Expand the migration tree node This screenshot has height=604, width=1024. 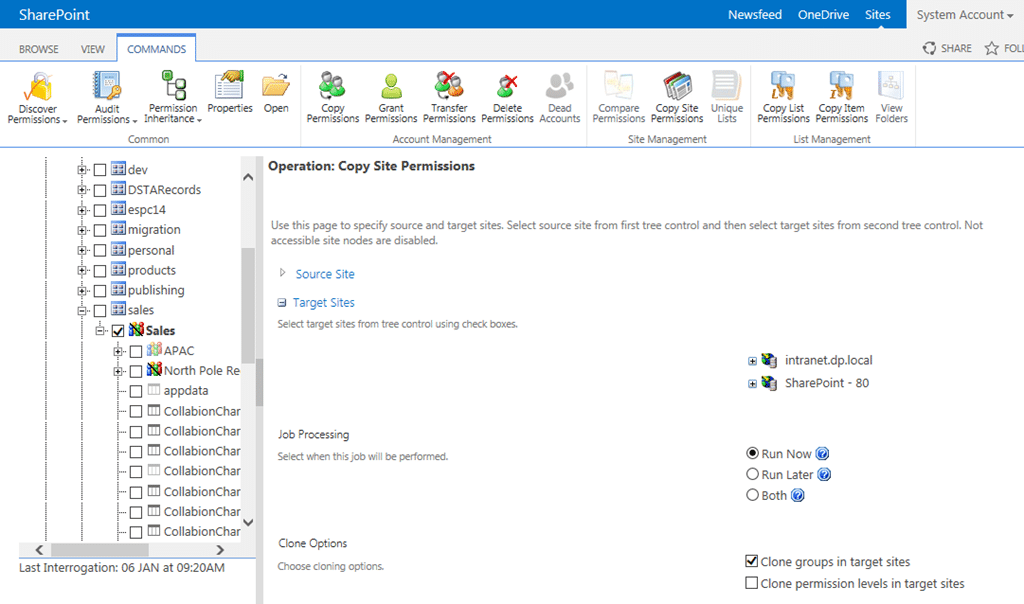coord(82,230)
